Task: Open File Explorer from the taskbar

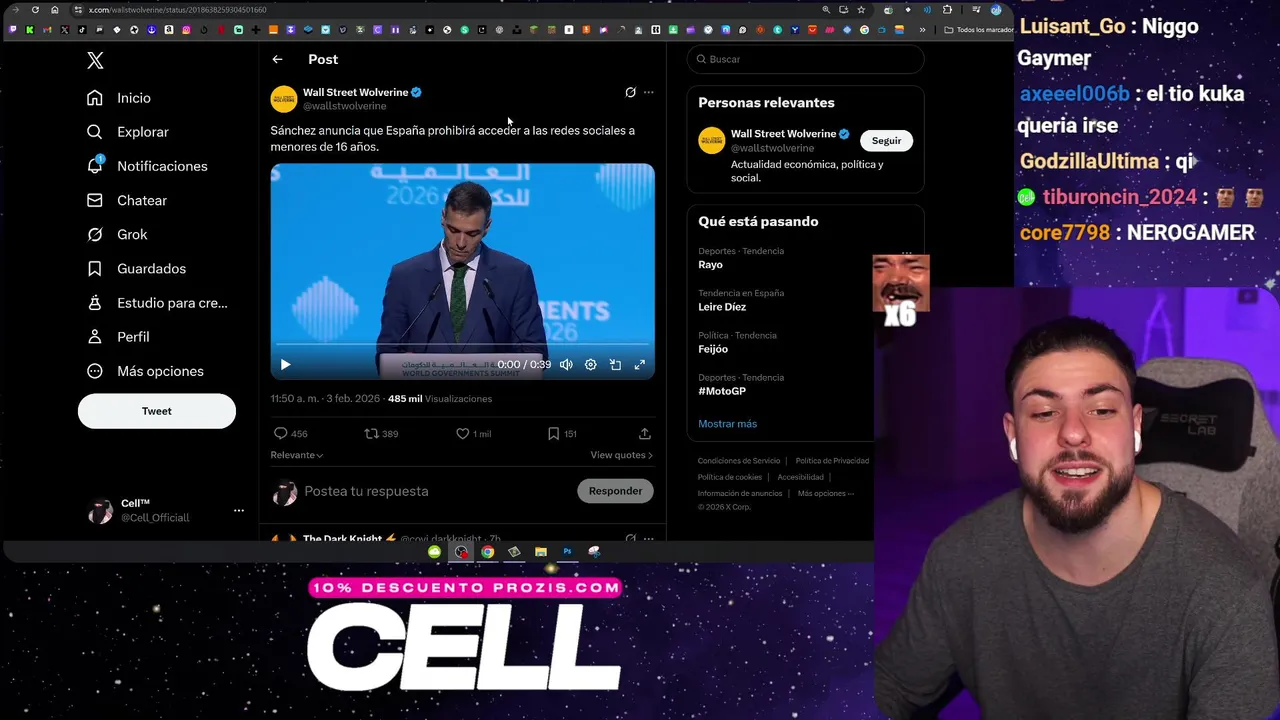Action: click(541, 552)
